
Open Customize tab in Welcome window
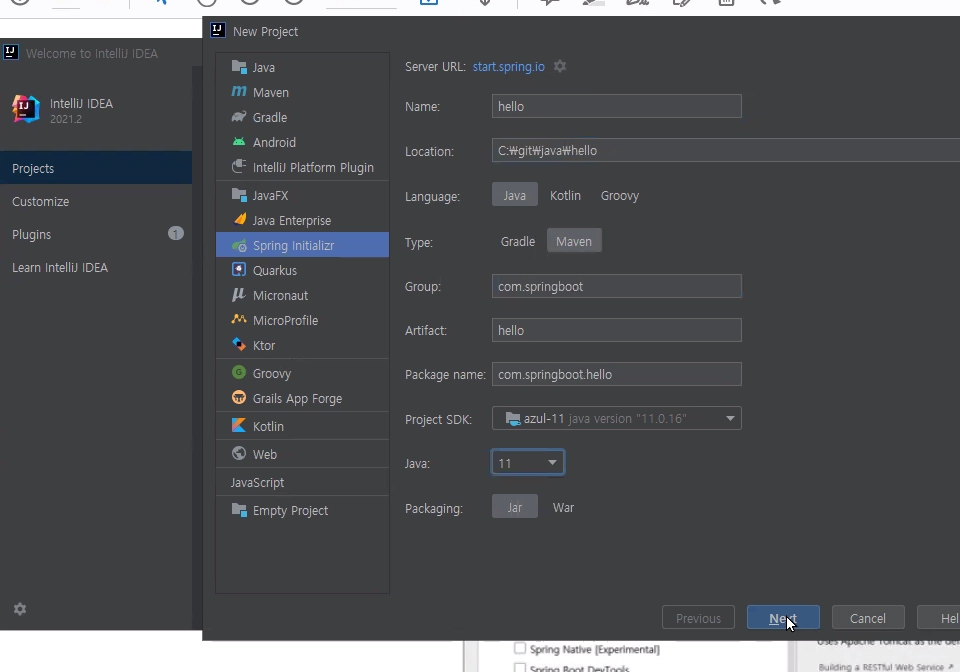[x=96, y=201]
